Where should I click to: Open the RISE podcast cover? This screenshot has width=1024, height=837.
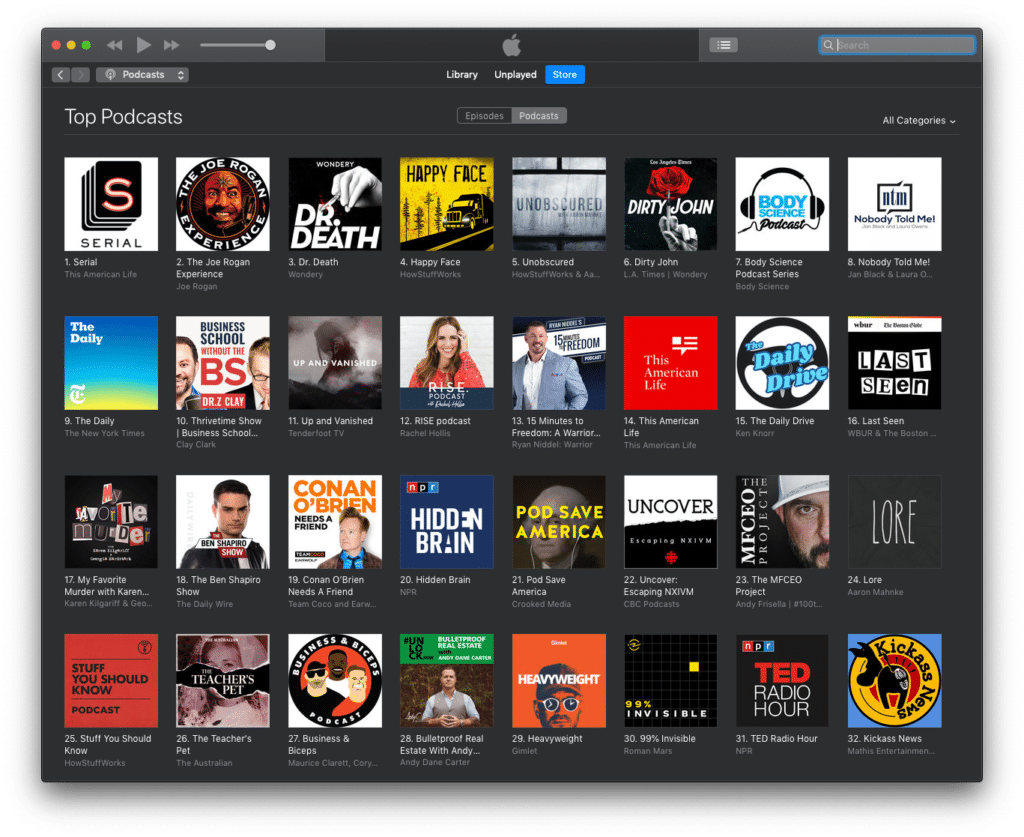click(x=447, y=363)
